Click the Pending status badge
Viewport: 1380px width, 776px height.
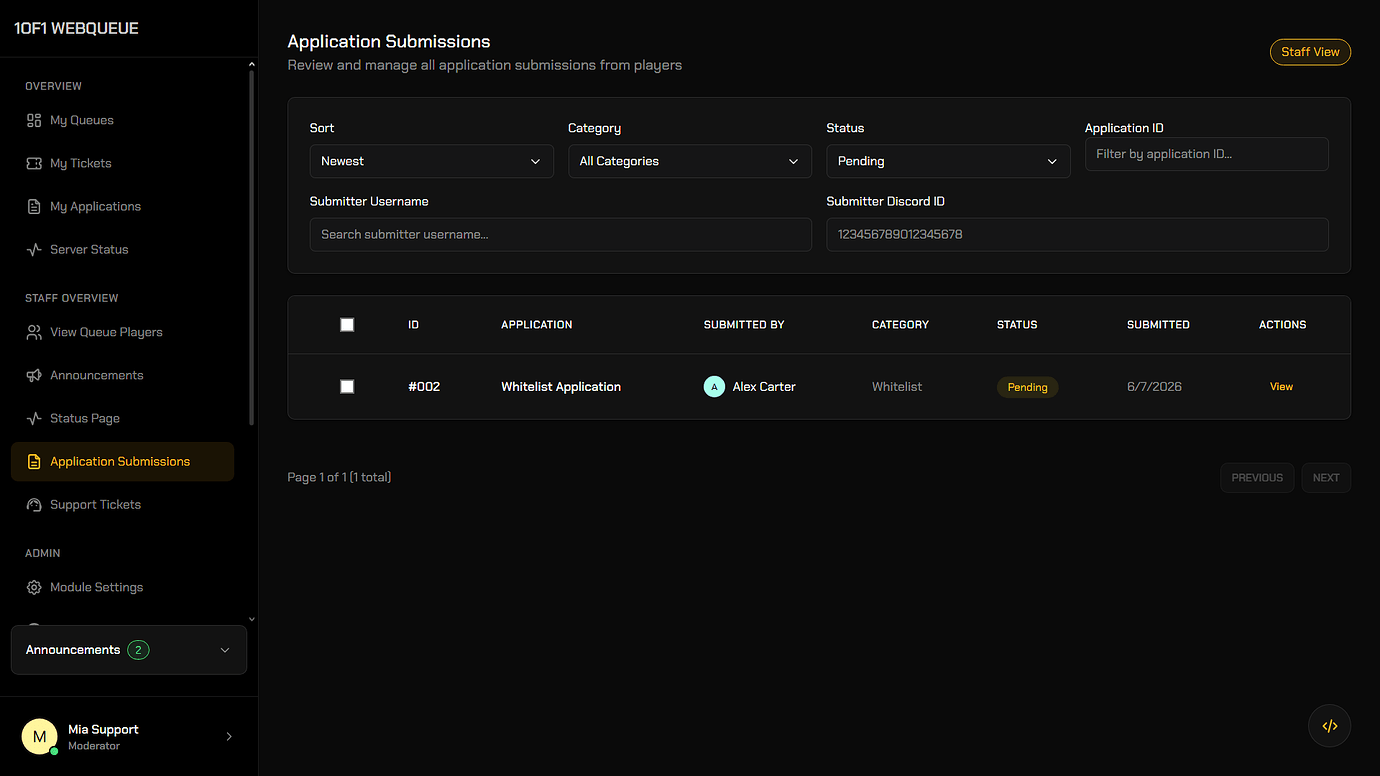coord(1027,387)
